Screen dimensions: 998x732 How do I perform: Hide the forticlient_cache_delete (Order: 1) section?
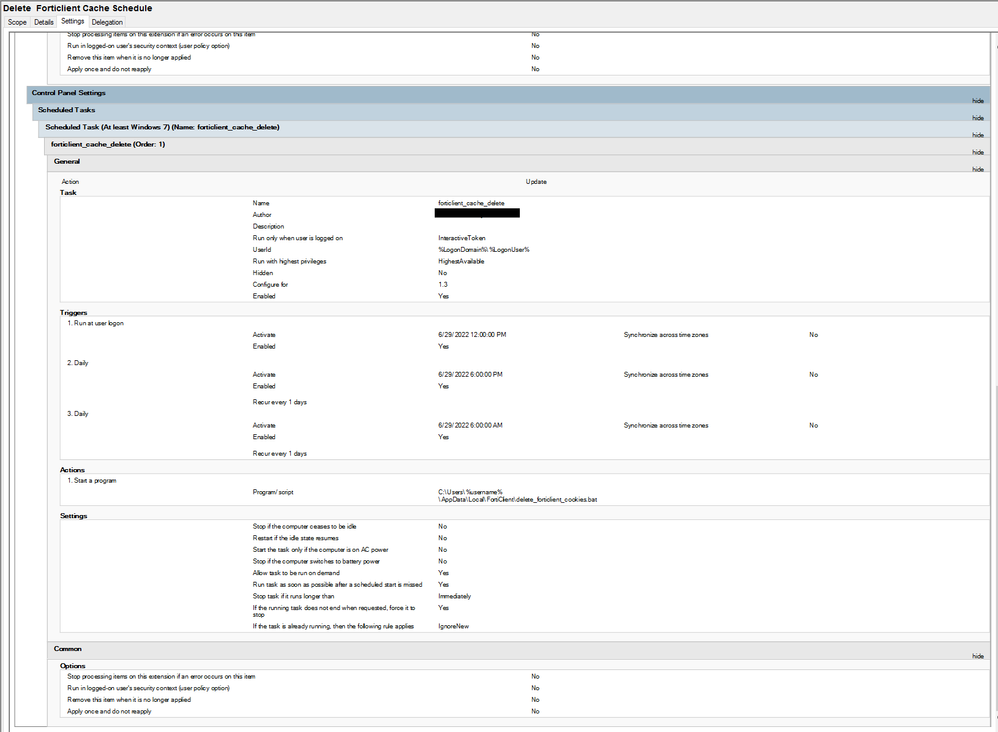(978, 152)
